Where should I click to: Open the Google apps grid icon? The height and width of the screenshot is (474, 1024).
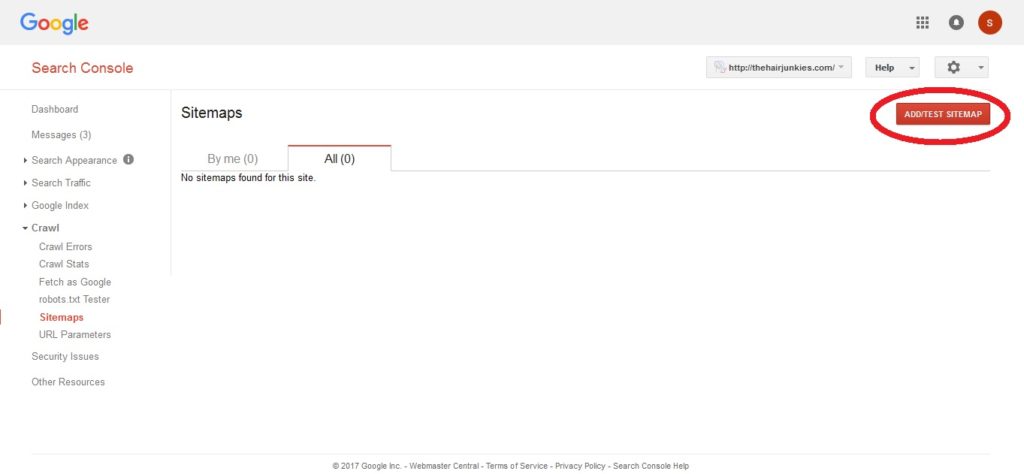pyautogui.click(x=922, y=23)
